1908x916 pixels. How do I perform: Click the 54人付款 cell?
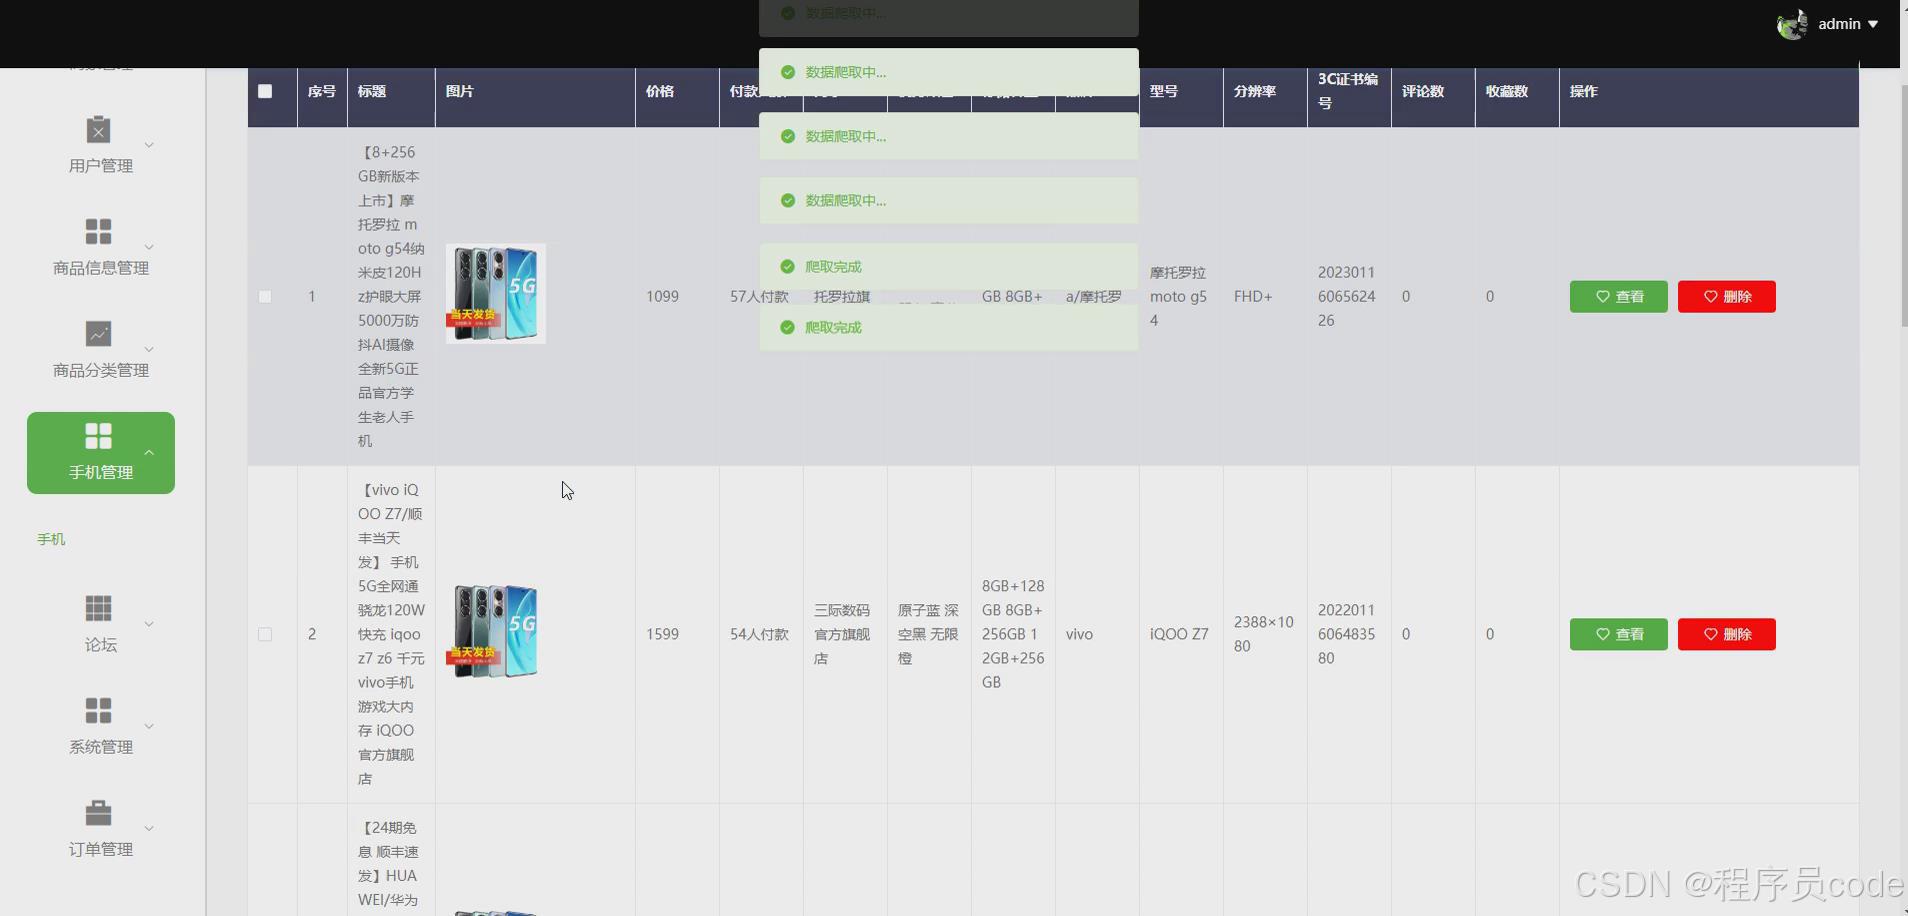[x=759, y=634]
